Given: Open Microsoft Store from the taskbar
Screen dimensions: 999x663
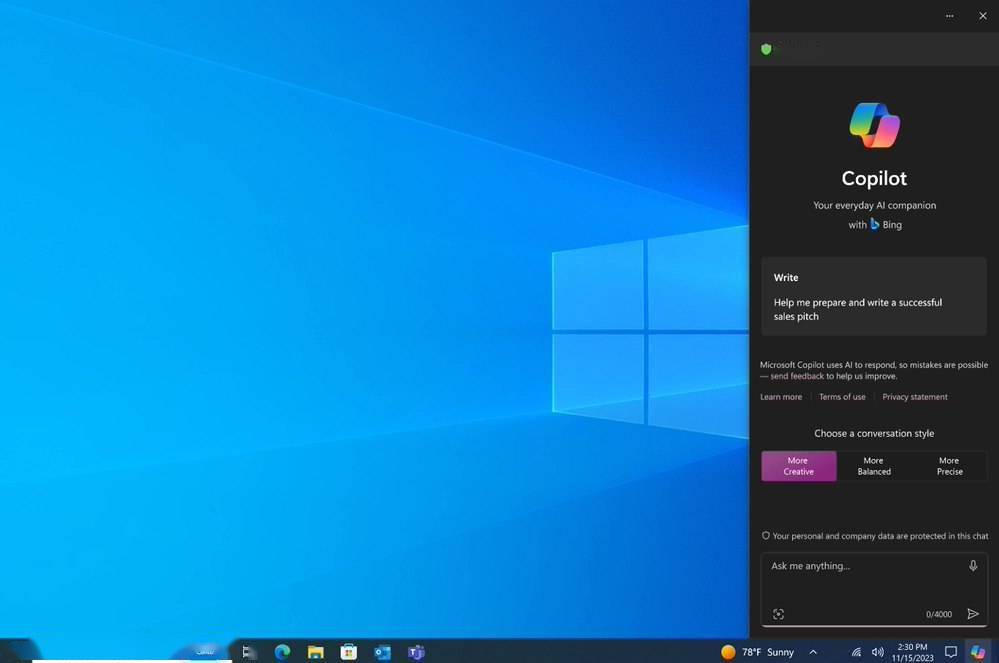Looking at the screenshot, I should tap(349, 652).
